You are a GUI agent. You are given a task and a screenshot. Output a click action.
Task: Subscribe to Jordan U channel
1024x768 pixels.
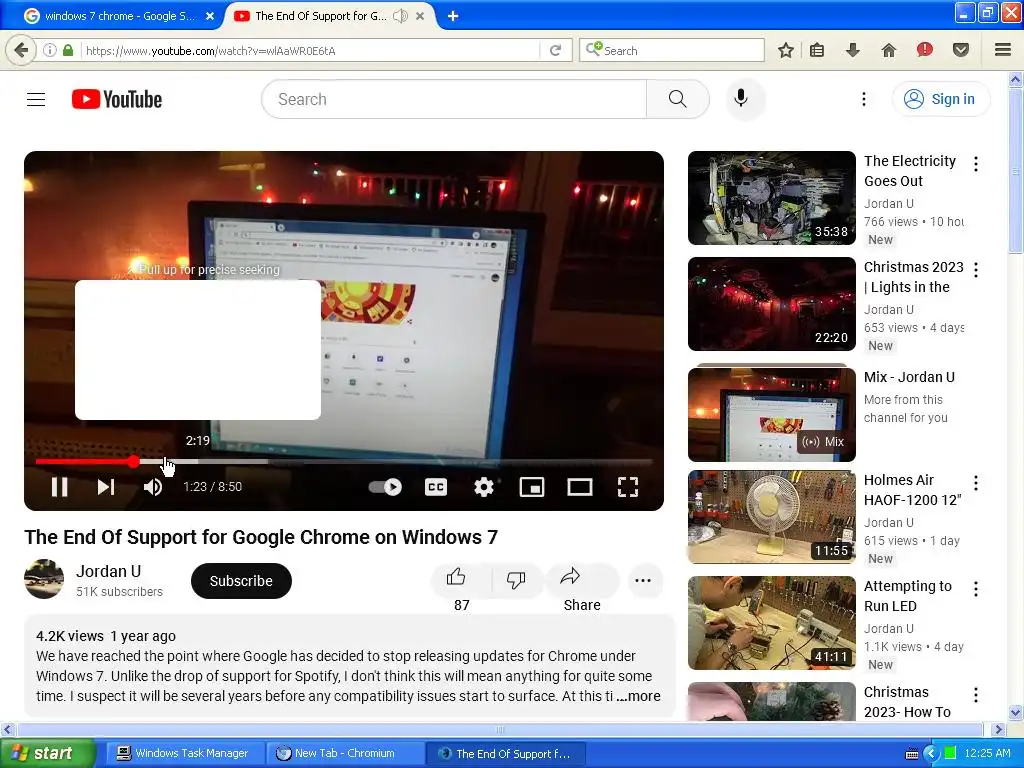click(x=241, y=581)
